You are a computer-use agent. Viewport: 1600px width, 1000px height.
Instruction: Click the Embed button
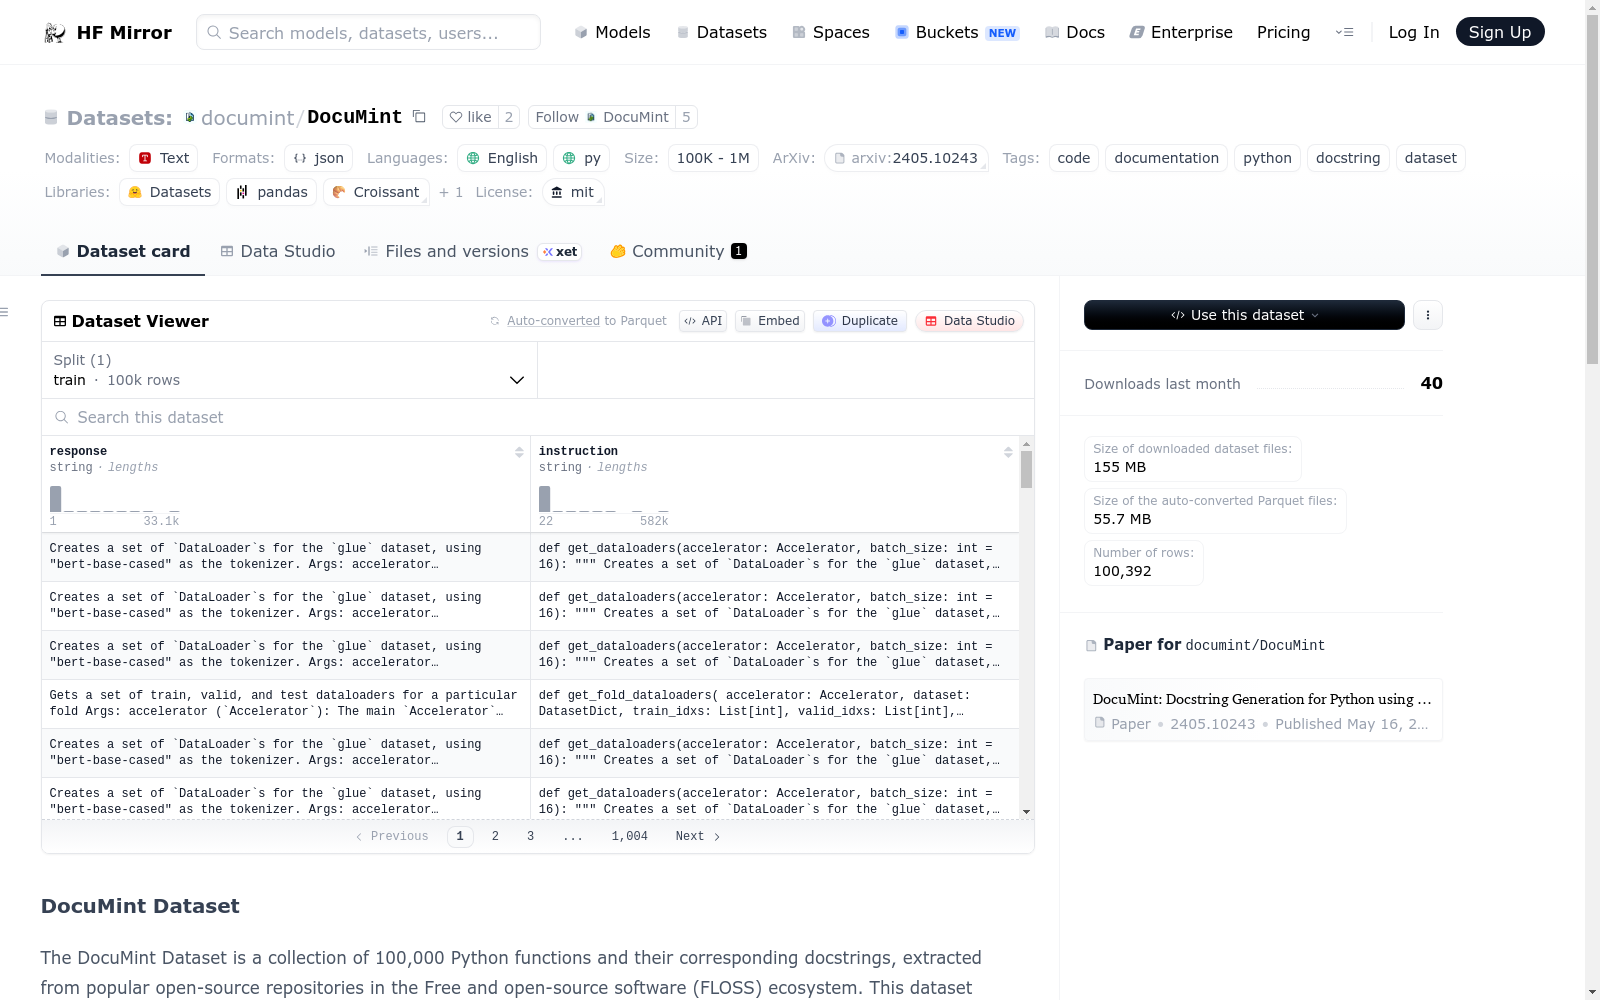click(770, 321)
